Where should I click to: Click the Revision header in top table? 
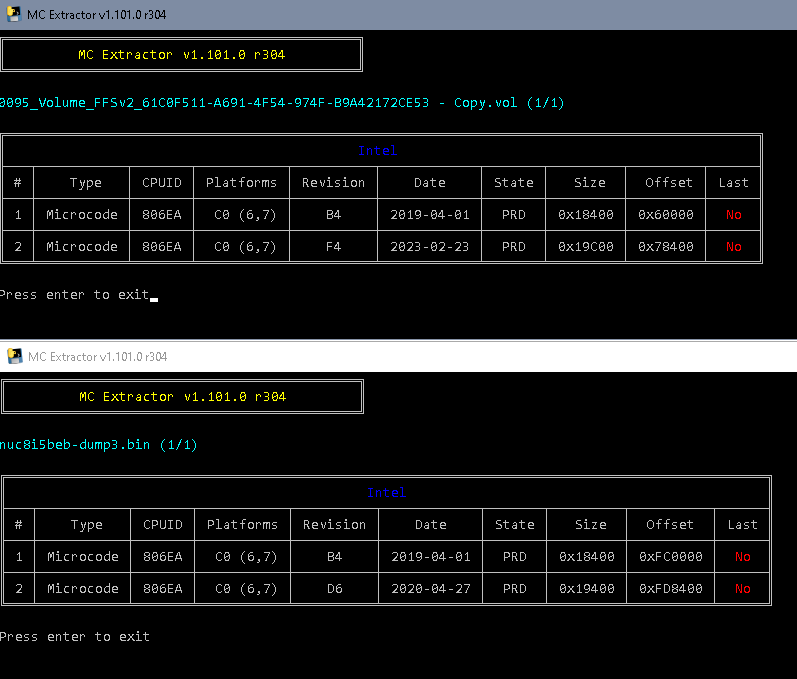[333, 182]
